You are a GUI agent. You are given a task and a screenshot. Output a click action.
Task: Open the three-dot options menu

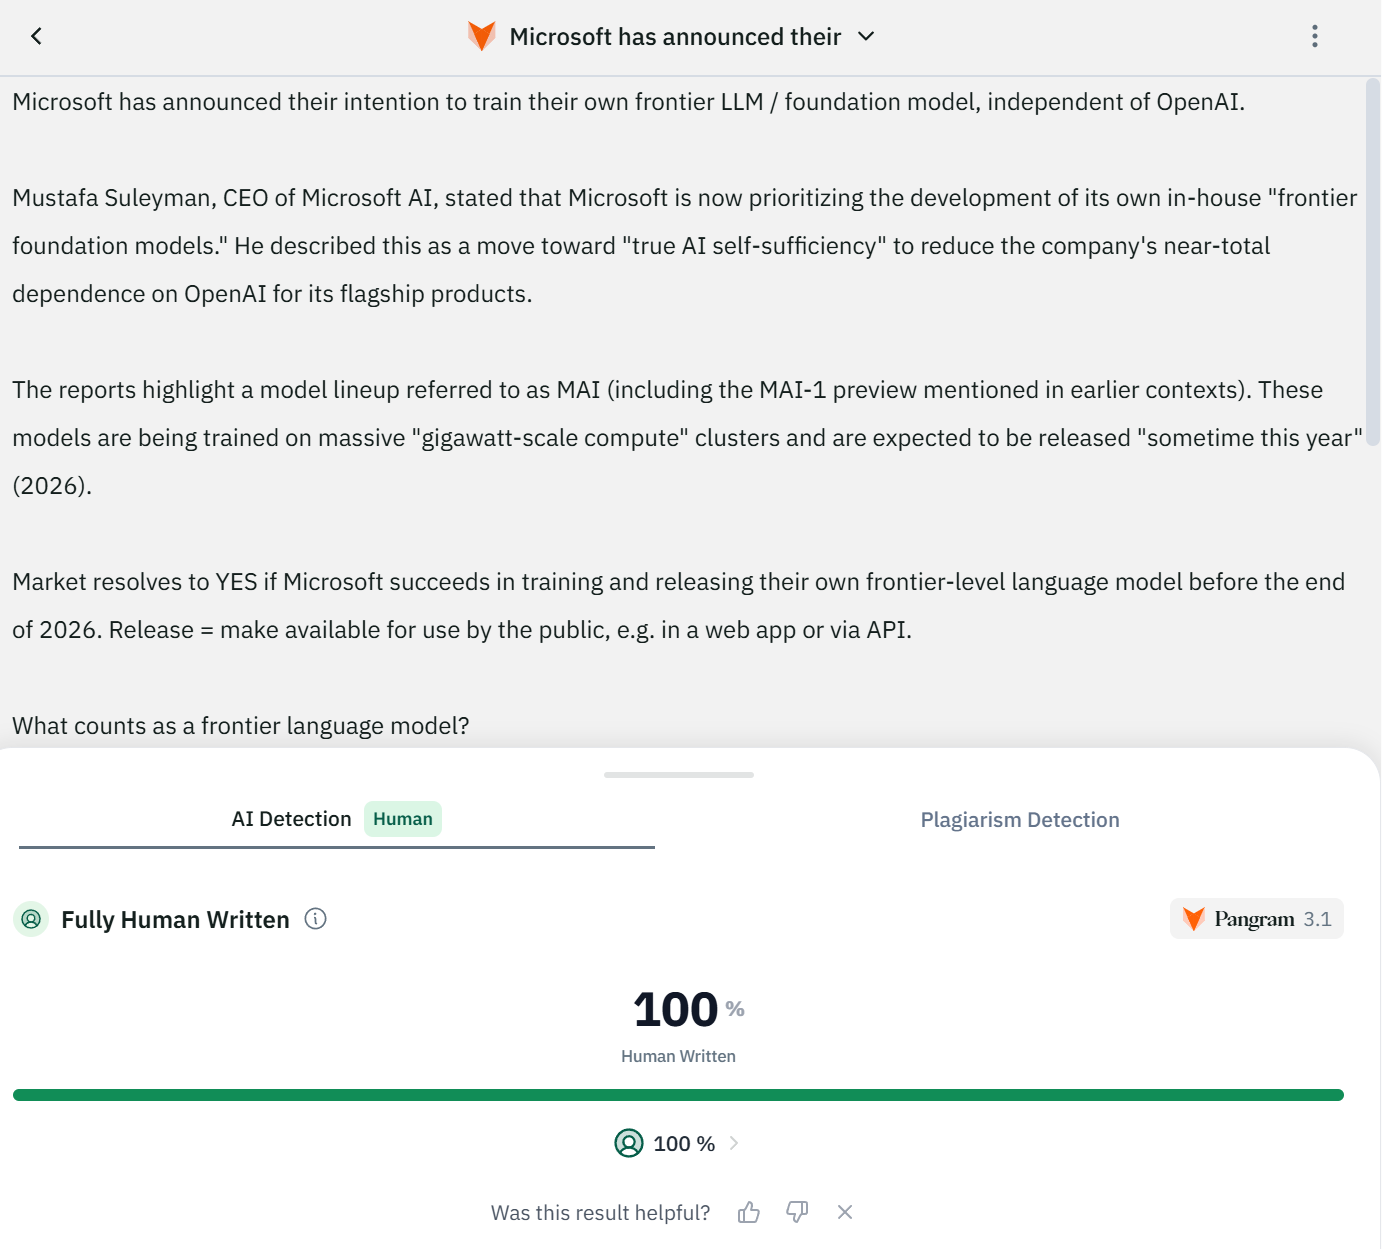1314,37
